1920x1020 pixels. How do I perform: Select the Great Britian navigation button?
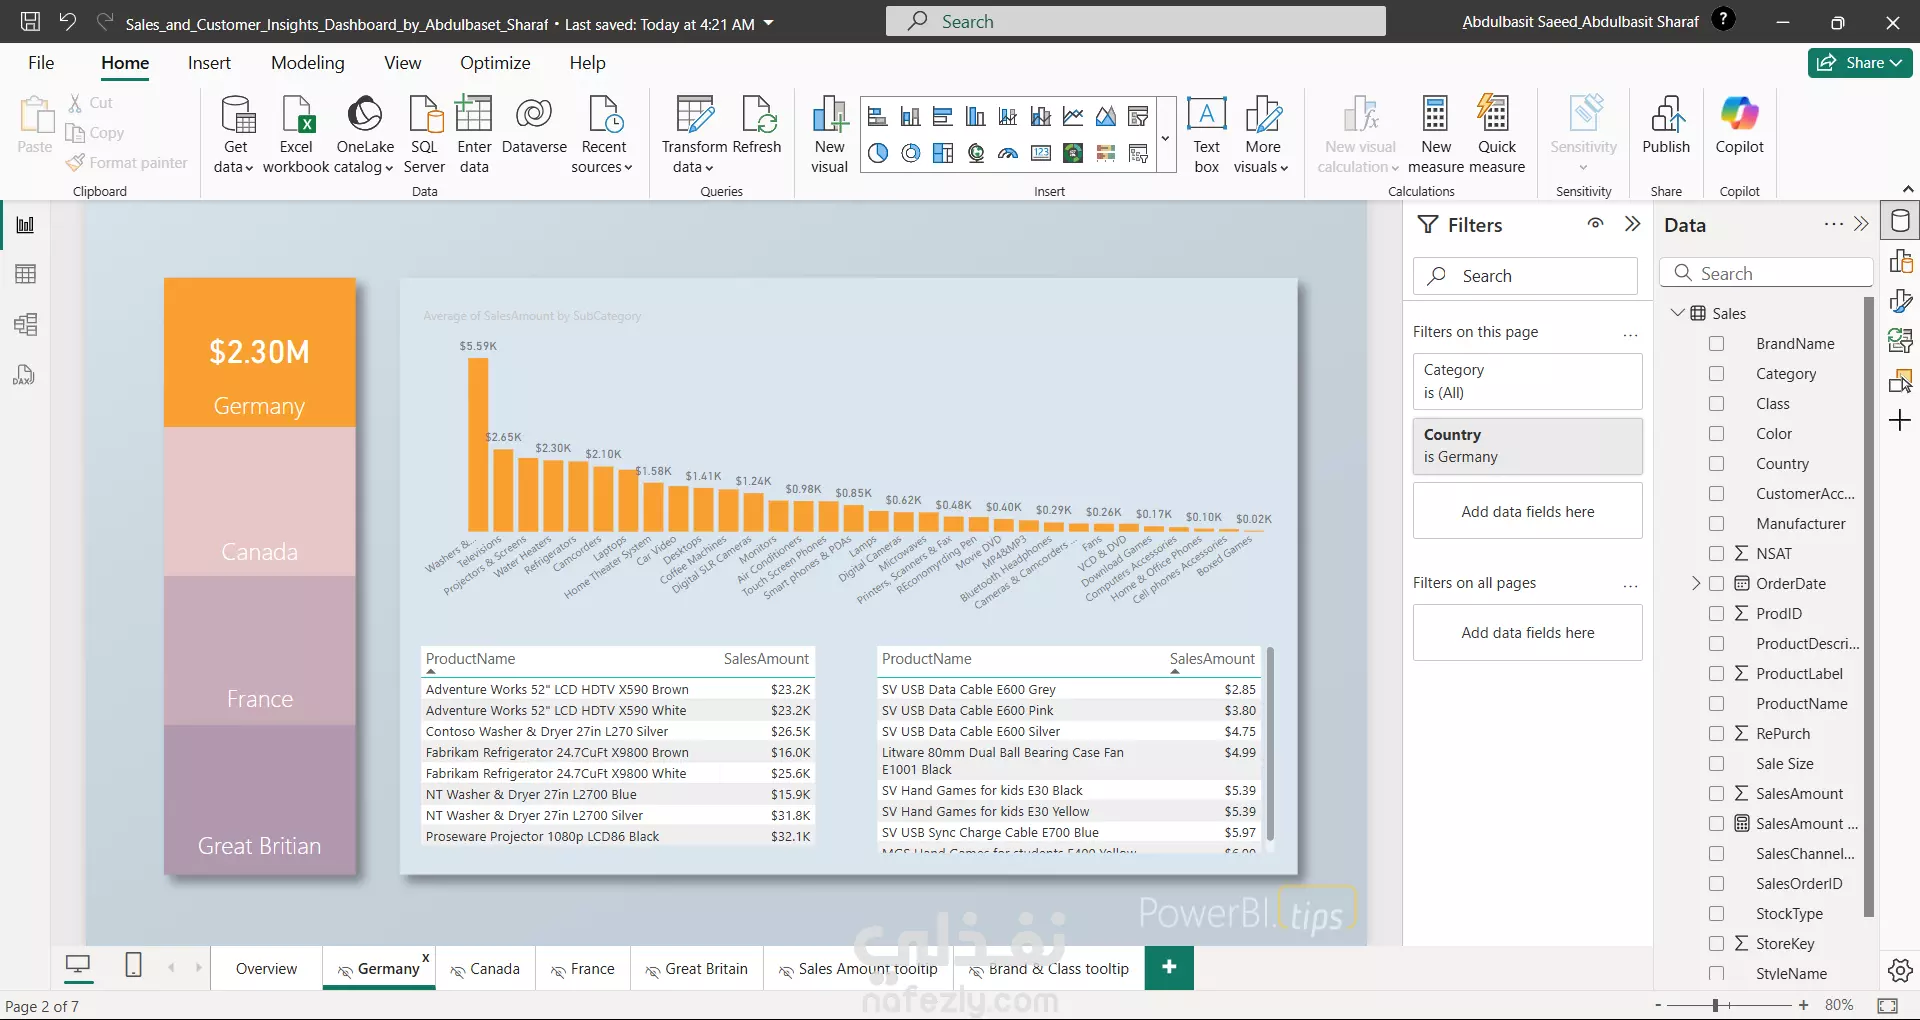pos(260,799)
